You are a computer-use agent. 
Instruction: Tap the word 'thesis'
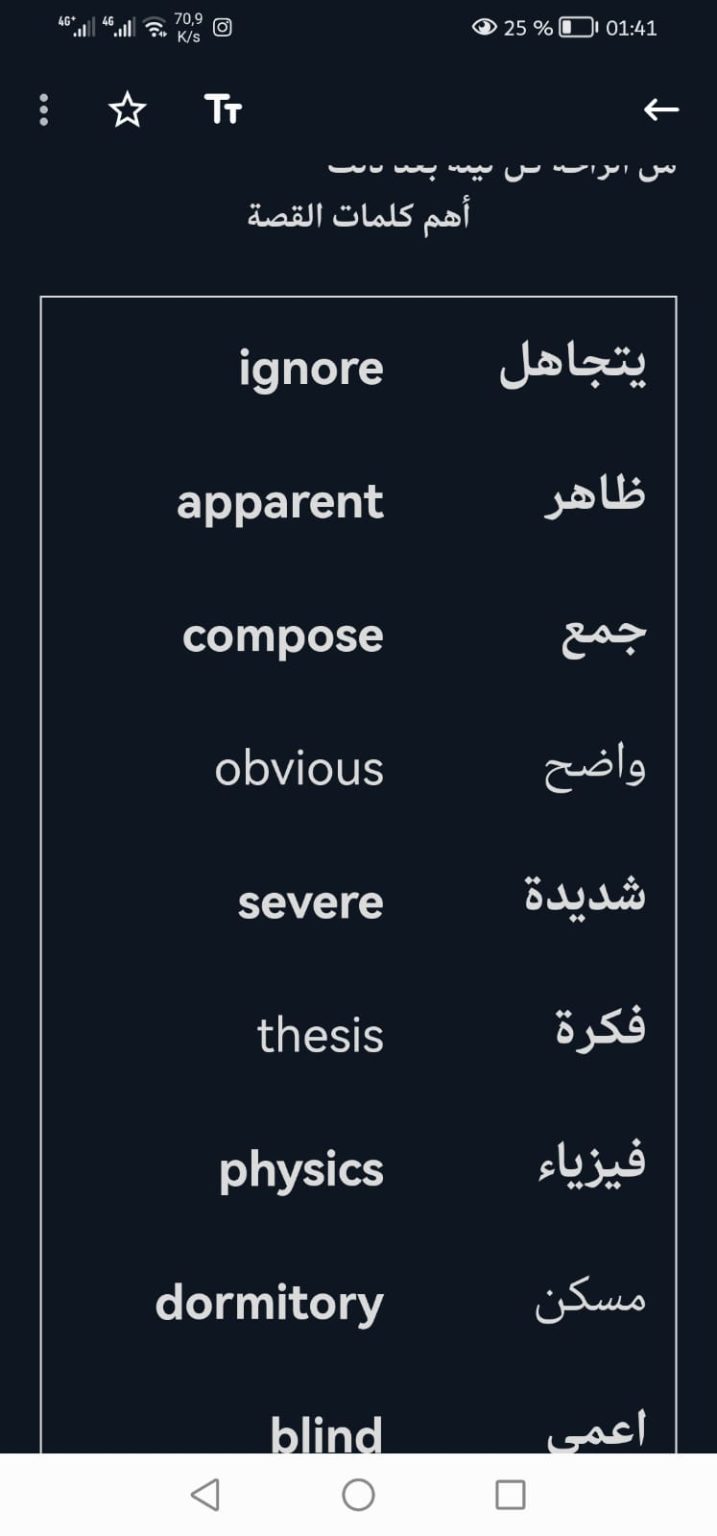pos(320,1035)
